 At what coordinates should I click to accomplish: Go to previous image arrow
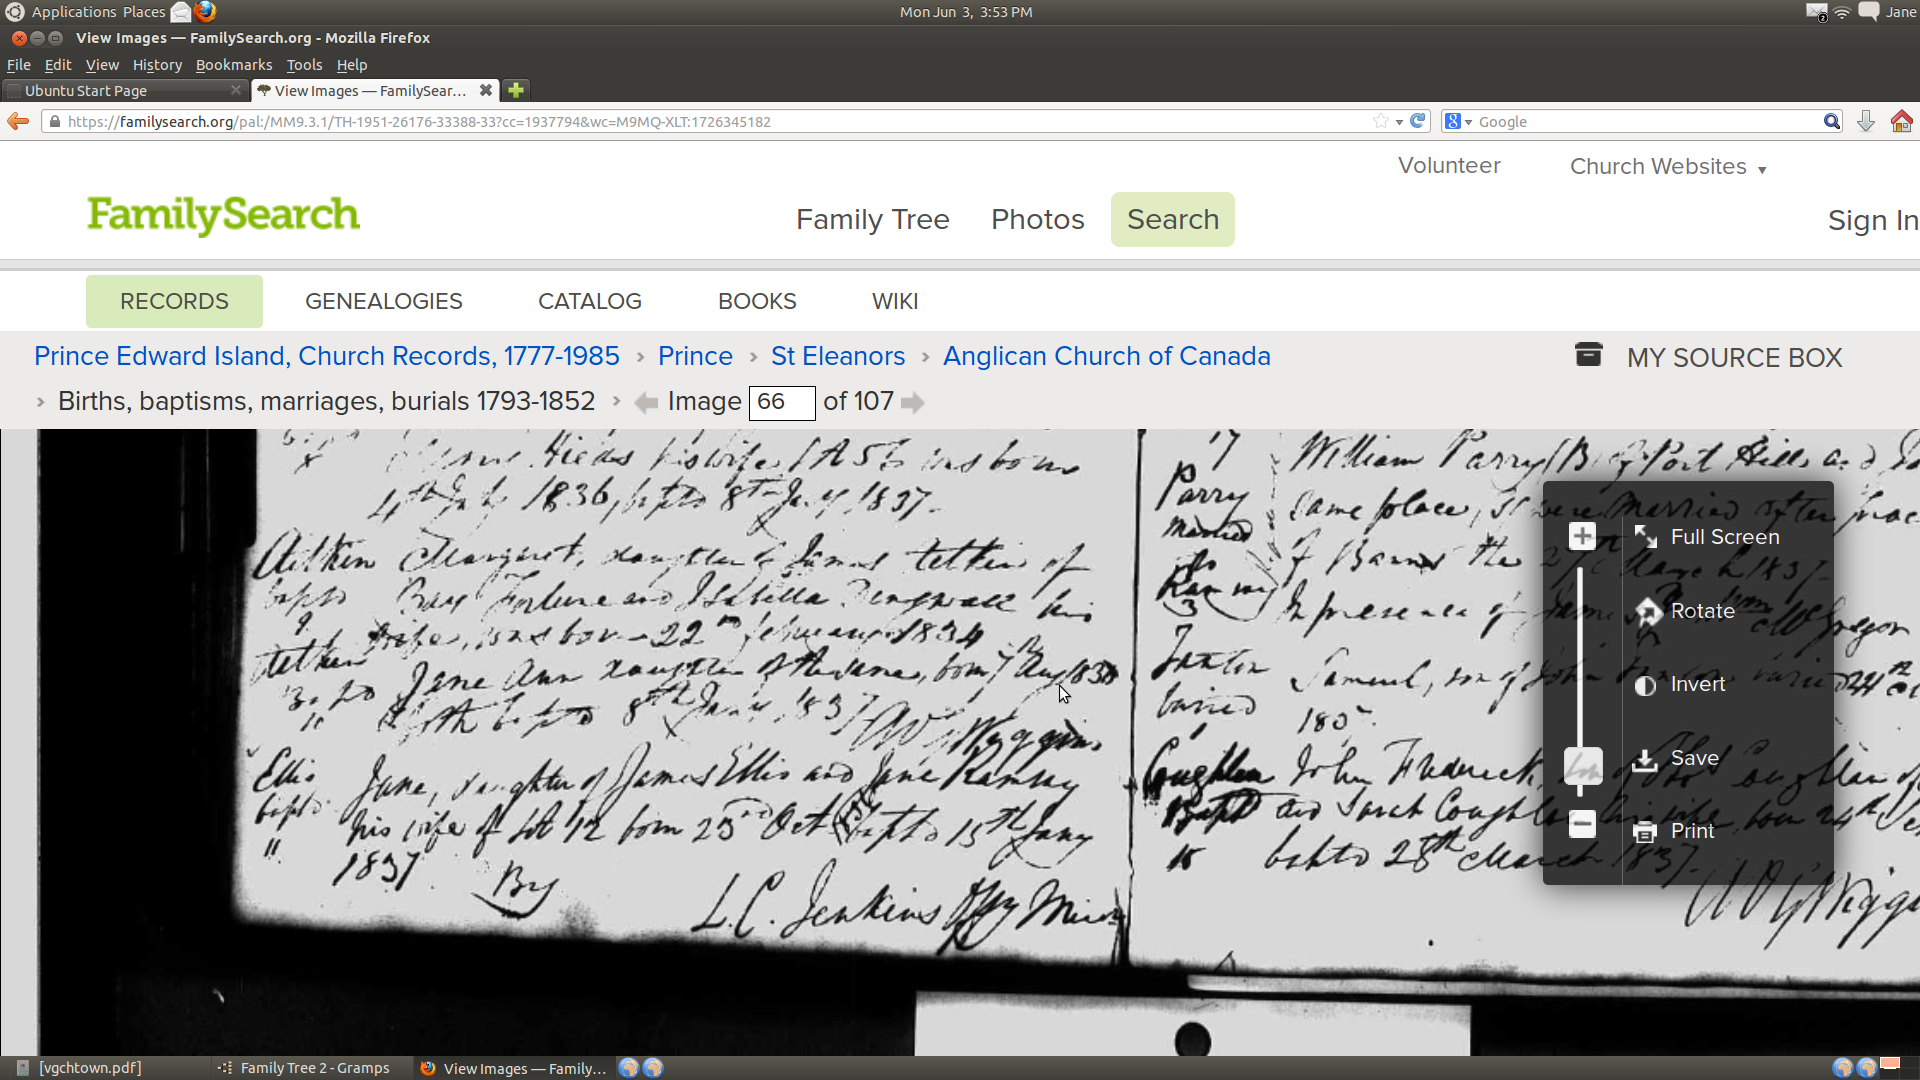646,403
